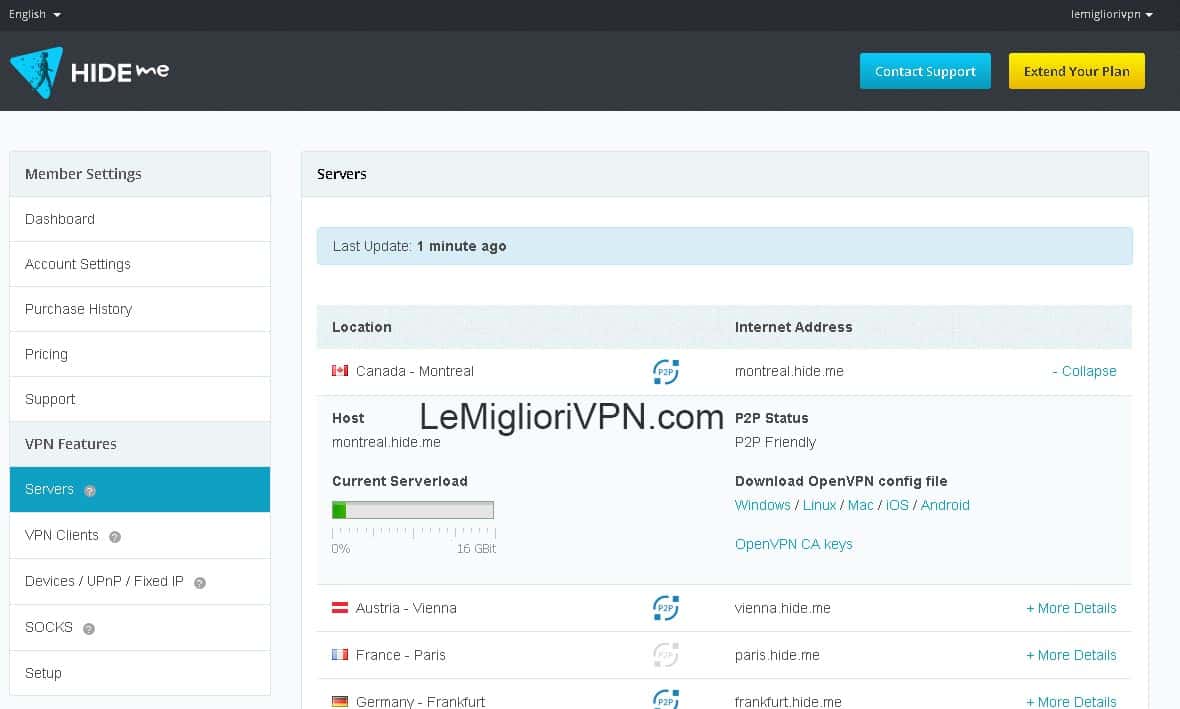Click the Canada flag icon
Viewport: 1180px width, 709px height.
[x=340, y=370]
